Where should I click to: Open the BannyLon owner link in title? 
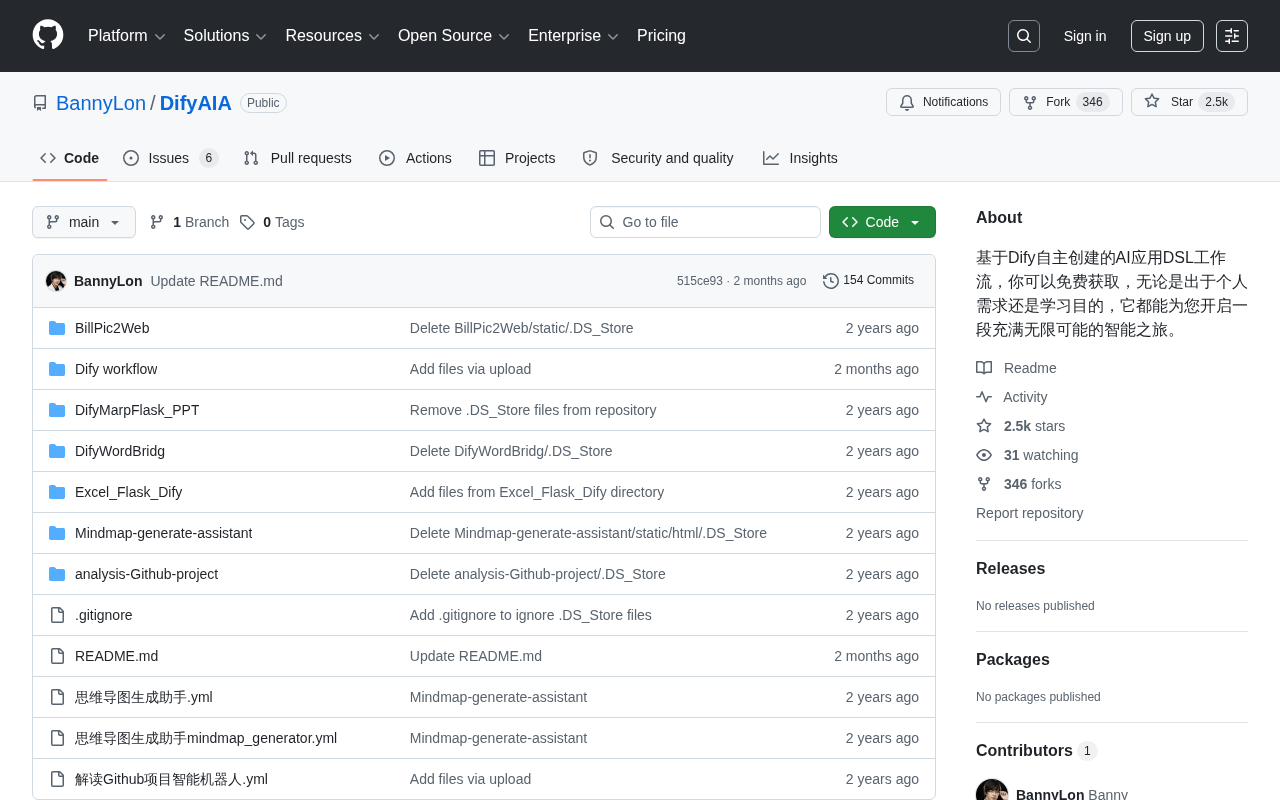[101, 103]
